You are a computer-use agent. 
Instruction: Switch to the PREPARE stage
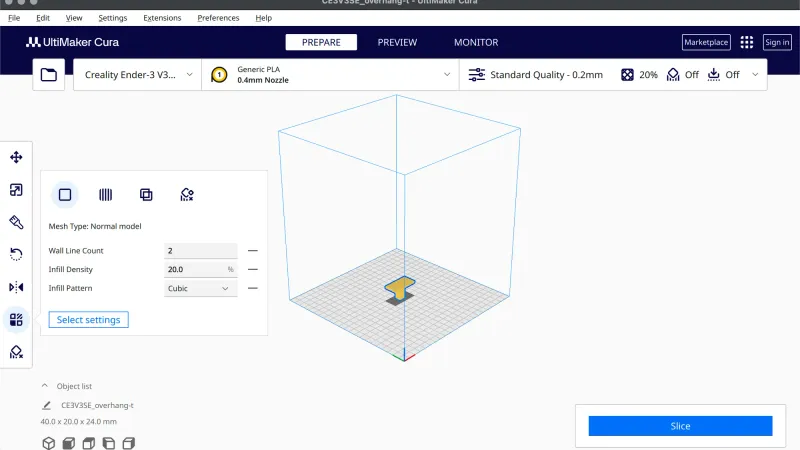321,42
